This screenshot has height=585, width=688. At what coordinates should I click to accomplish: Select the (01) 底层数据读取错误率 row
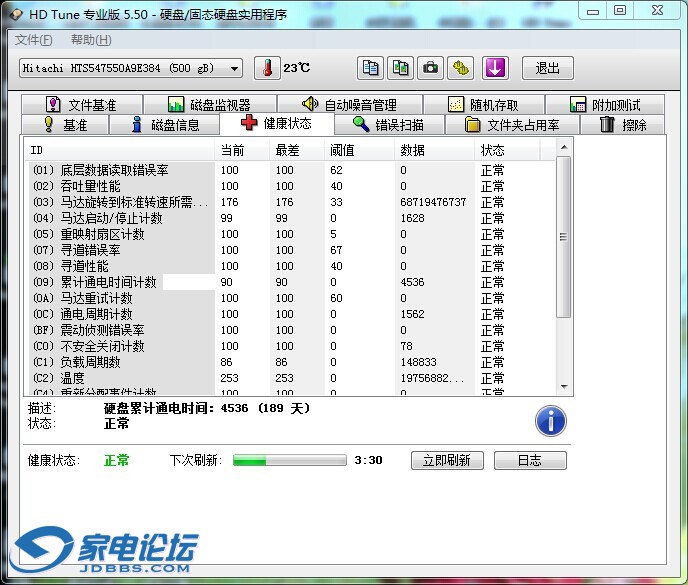click(292, 170)
